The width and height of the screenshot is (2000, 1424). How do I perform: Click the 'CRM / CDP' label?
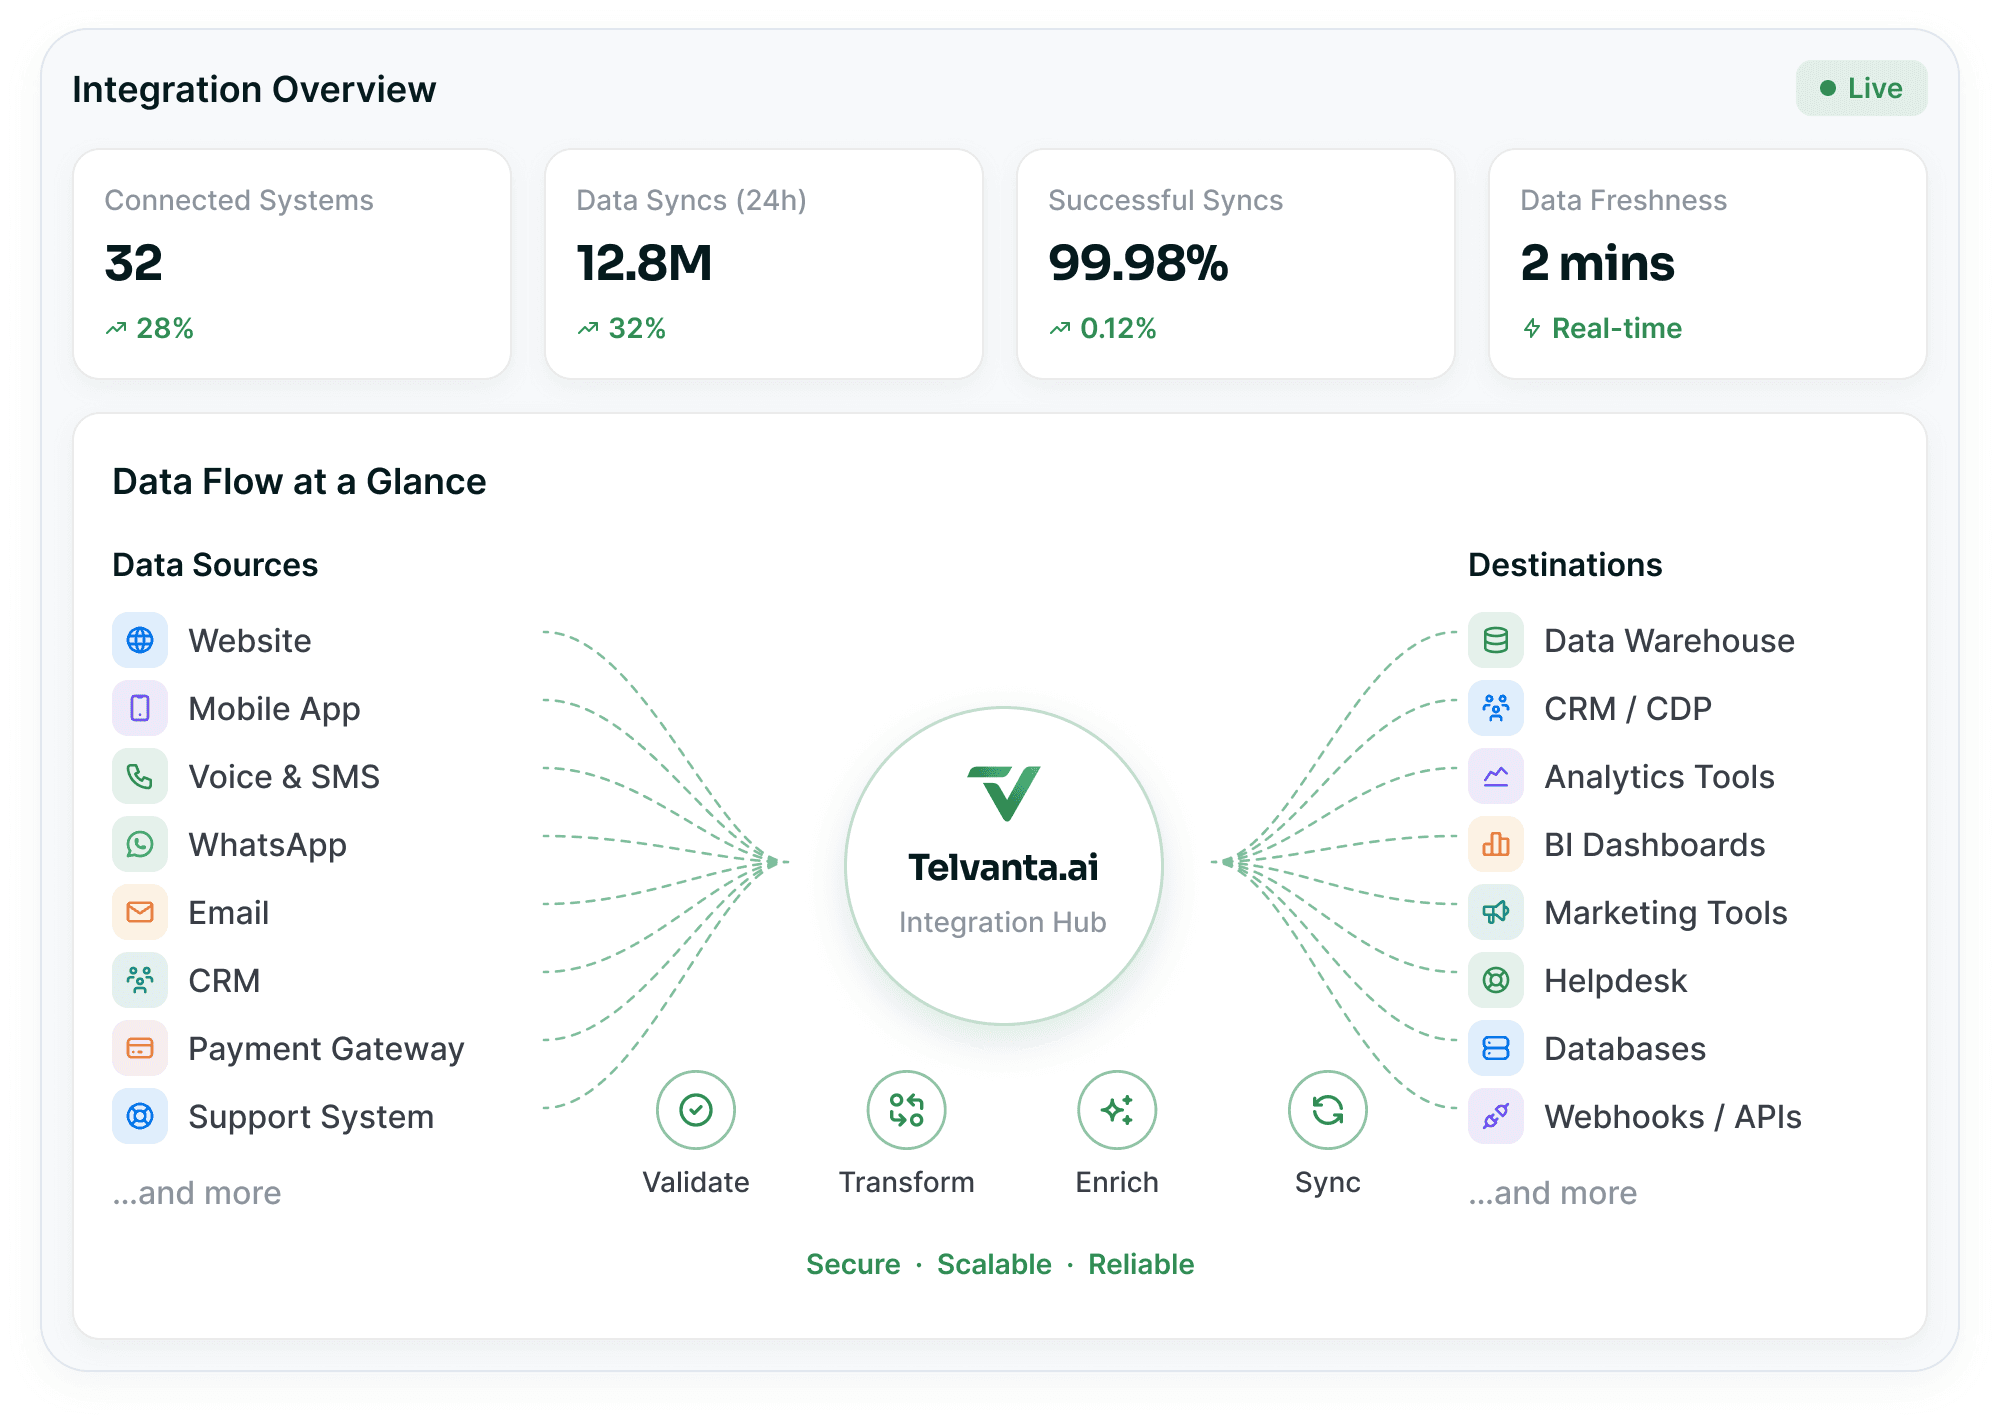[x=1628, y=709]
